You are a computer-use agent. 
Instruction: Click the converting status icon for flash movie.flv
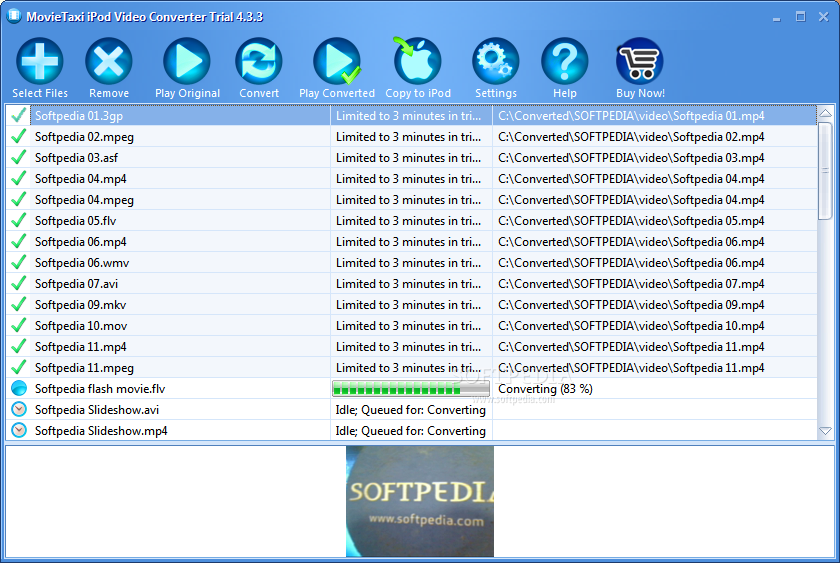pos(18,389)
